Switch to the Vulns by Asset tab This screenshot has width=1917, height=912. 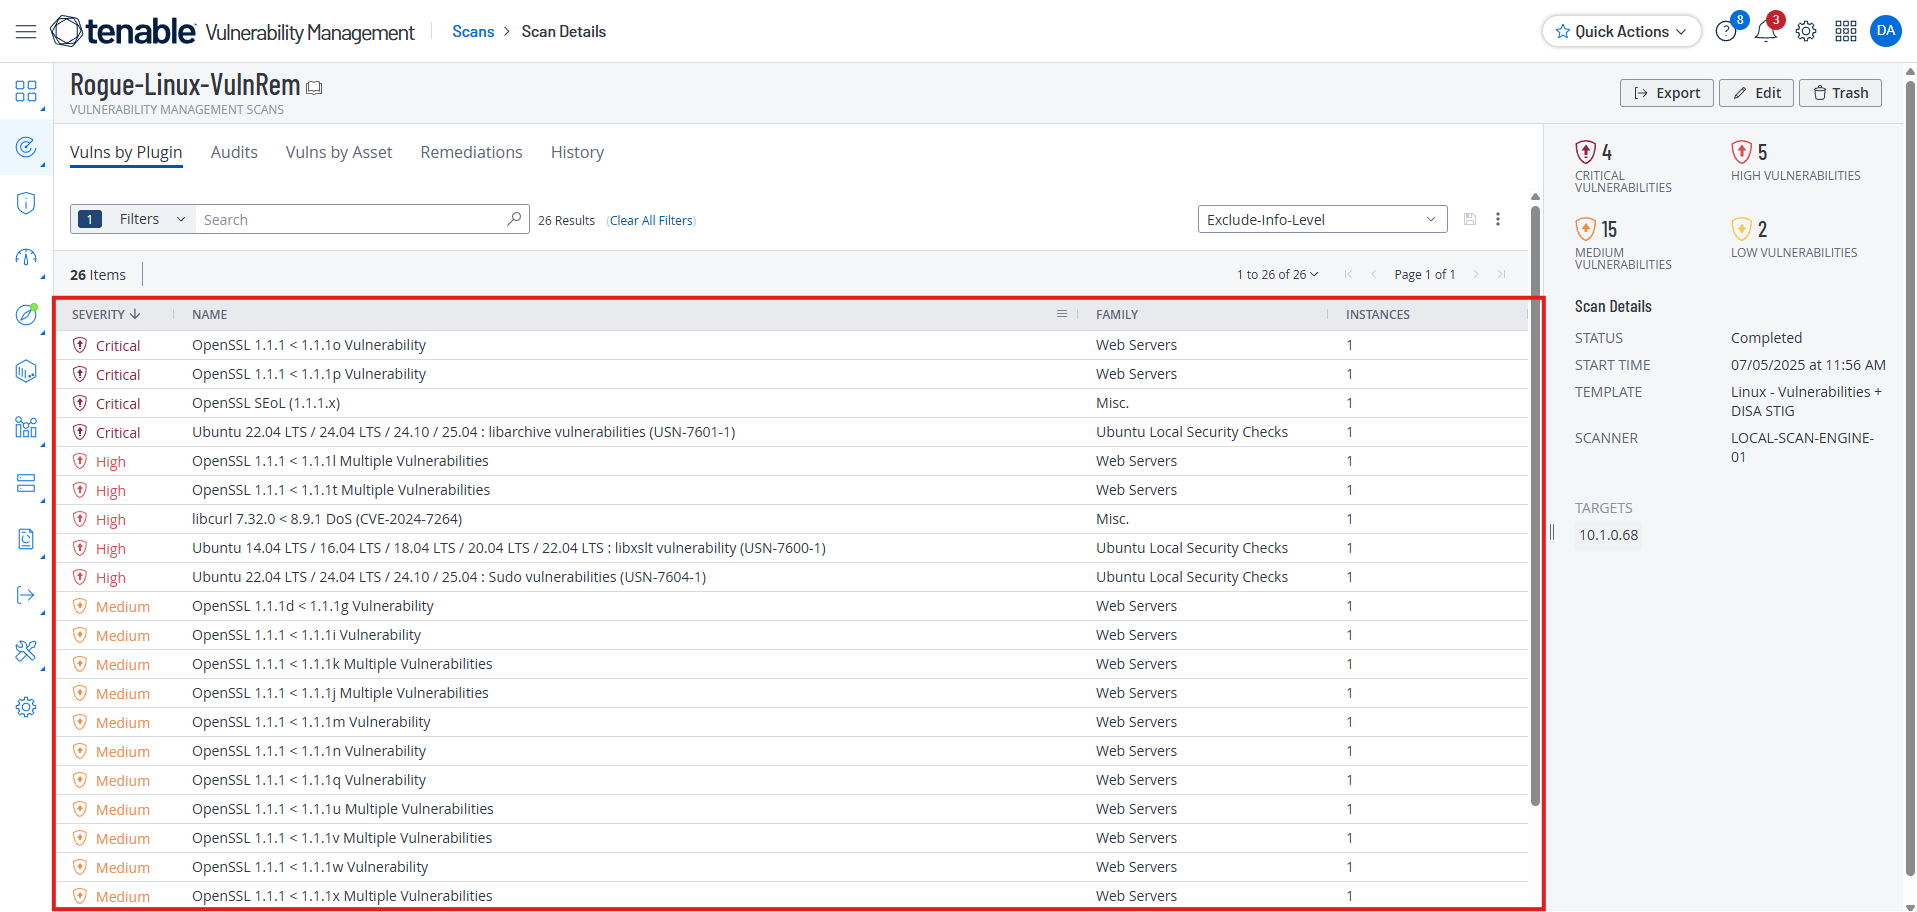pos(339,152)
